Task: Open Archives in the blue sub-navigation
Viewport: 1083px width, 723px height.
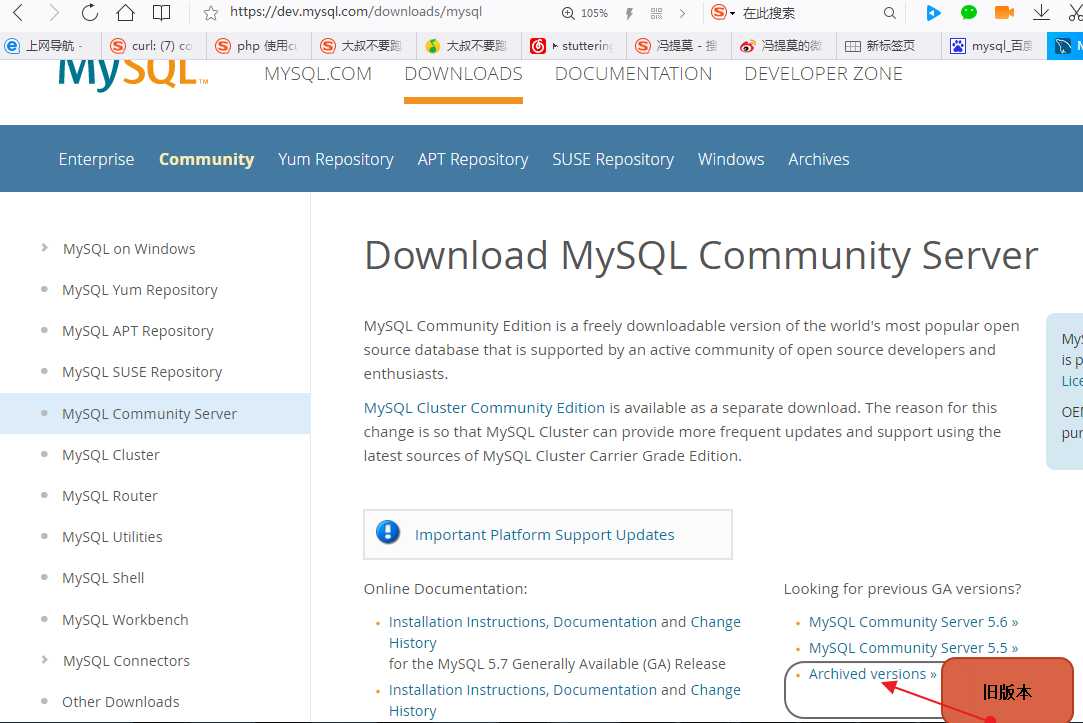Action: coord(818,160)
